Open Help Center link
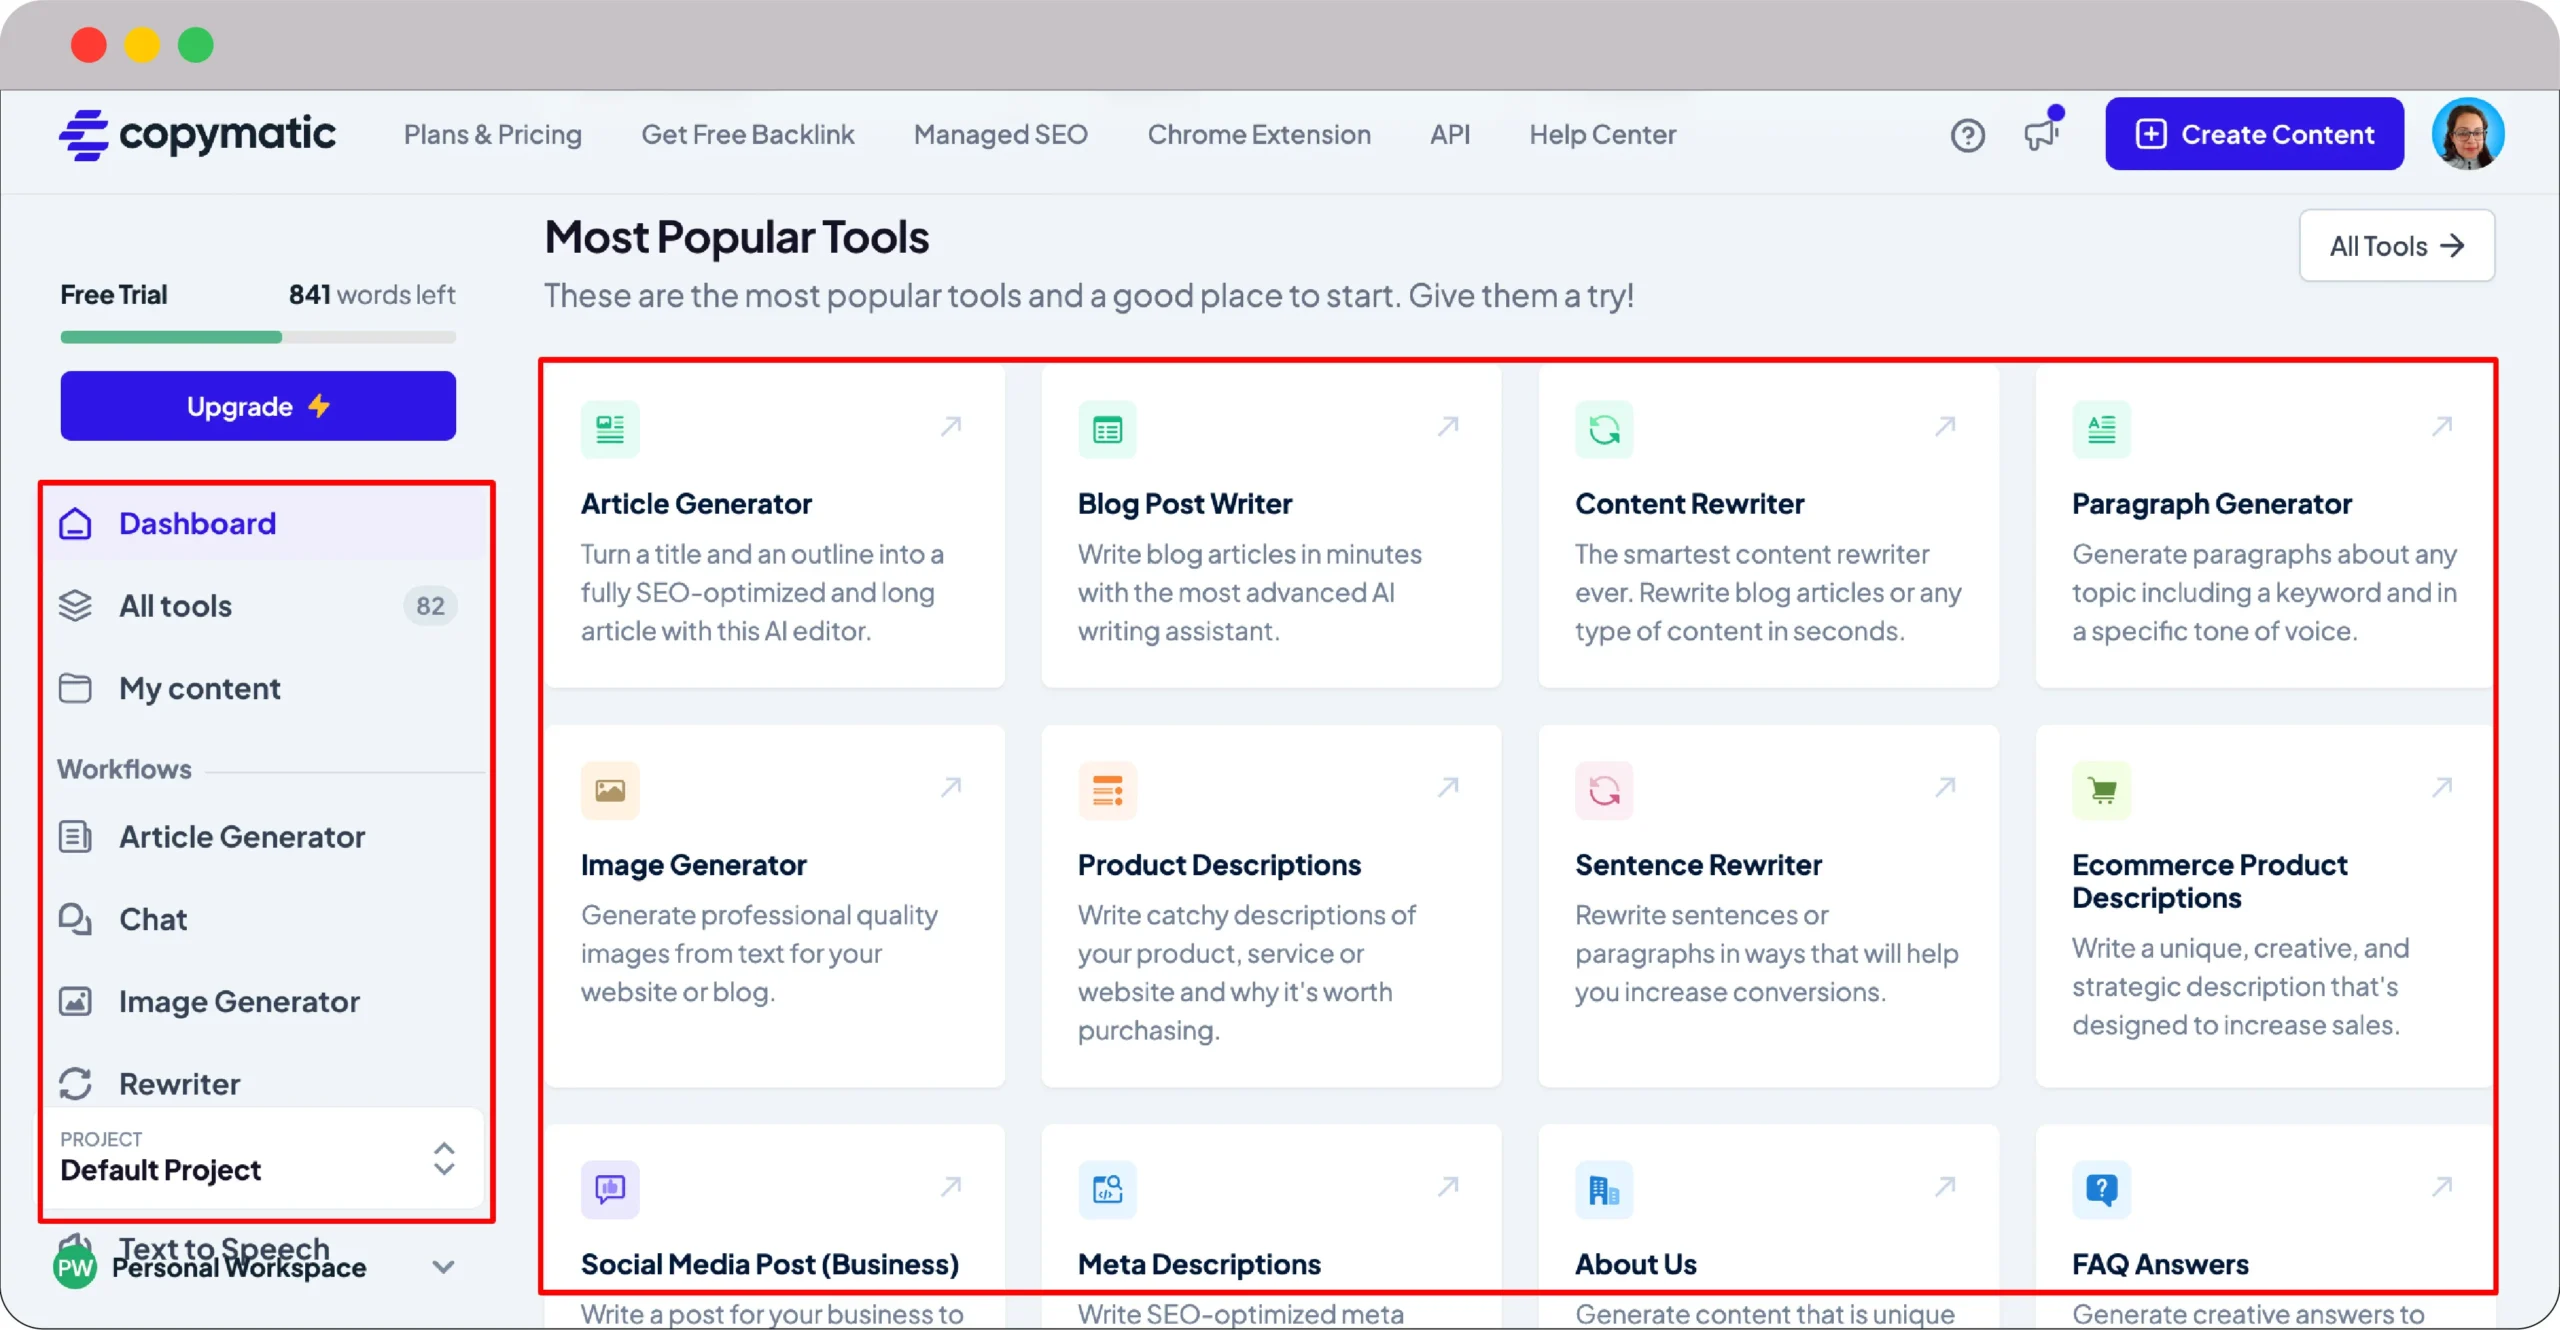The image size is (2560, 1330). pyautogui.click(x=1602, y=135)
